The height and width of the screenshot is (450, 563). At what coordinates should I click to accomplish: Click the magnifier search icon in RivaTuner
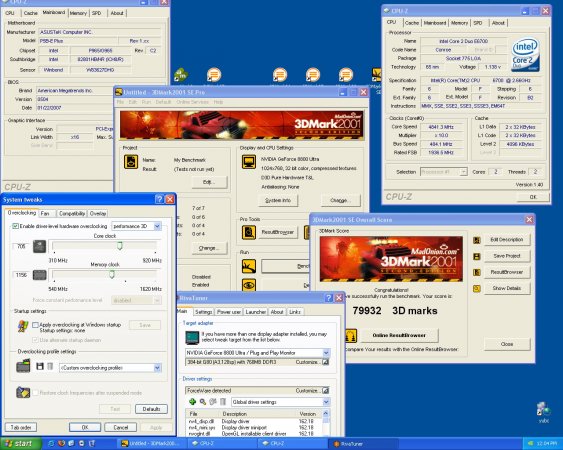pyautogui.click(x=203, y=402)
